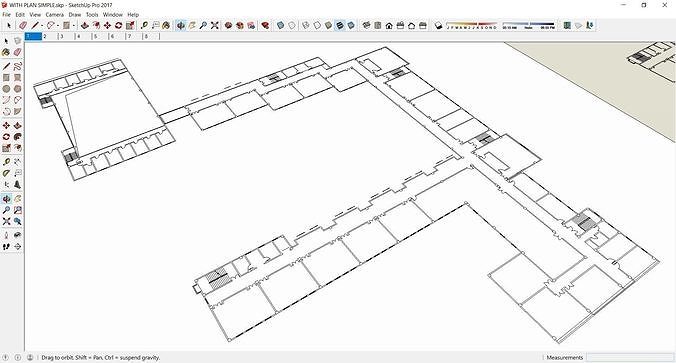Select the Pan hand tool in the top toolbar

pyautogui.click(x=192, y=25)
